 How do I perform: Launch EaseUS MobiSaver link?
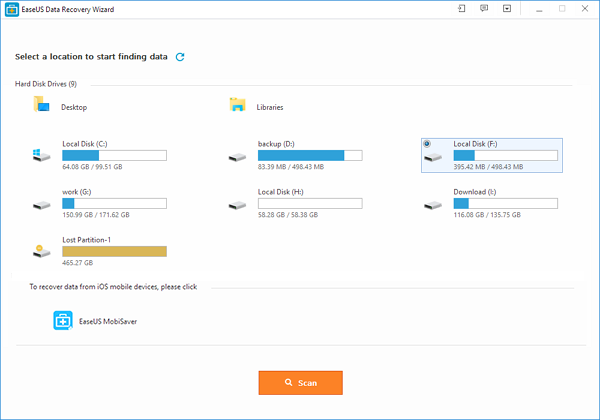pyautogui.click(x=110, y=322)
